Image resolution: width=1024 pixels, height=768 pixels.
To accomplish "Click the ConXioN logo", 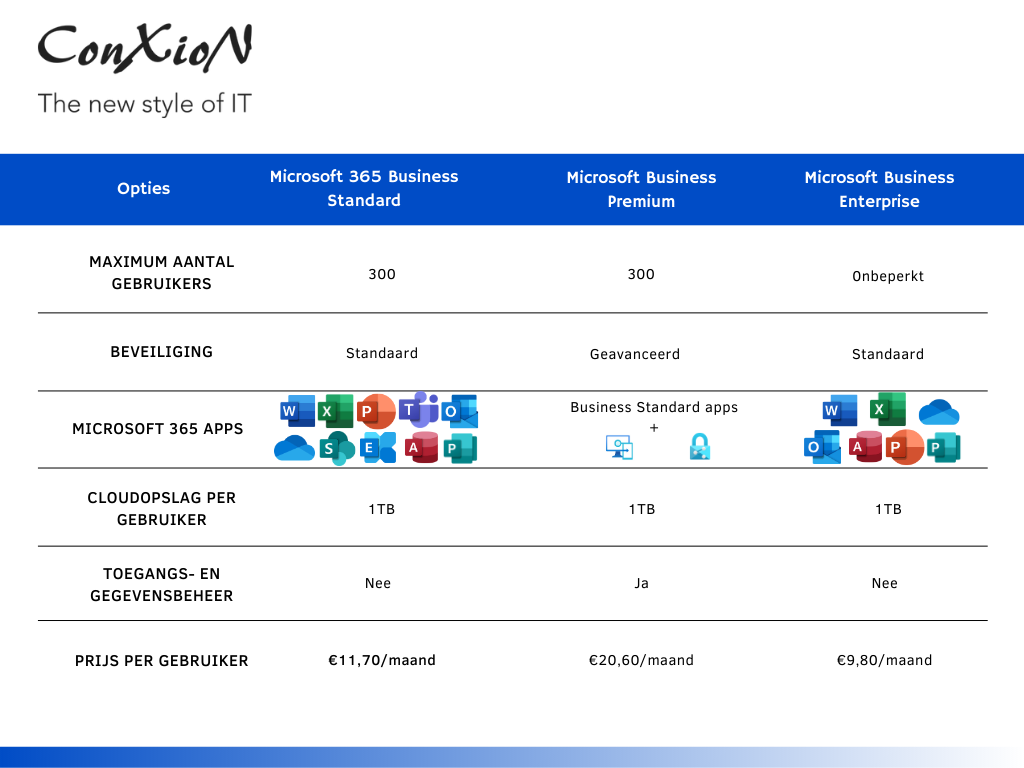I will 145,48.
